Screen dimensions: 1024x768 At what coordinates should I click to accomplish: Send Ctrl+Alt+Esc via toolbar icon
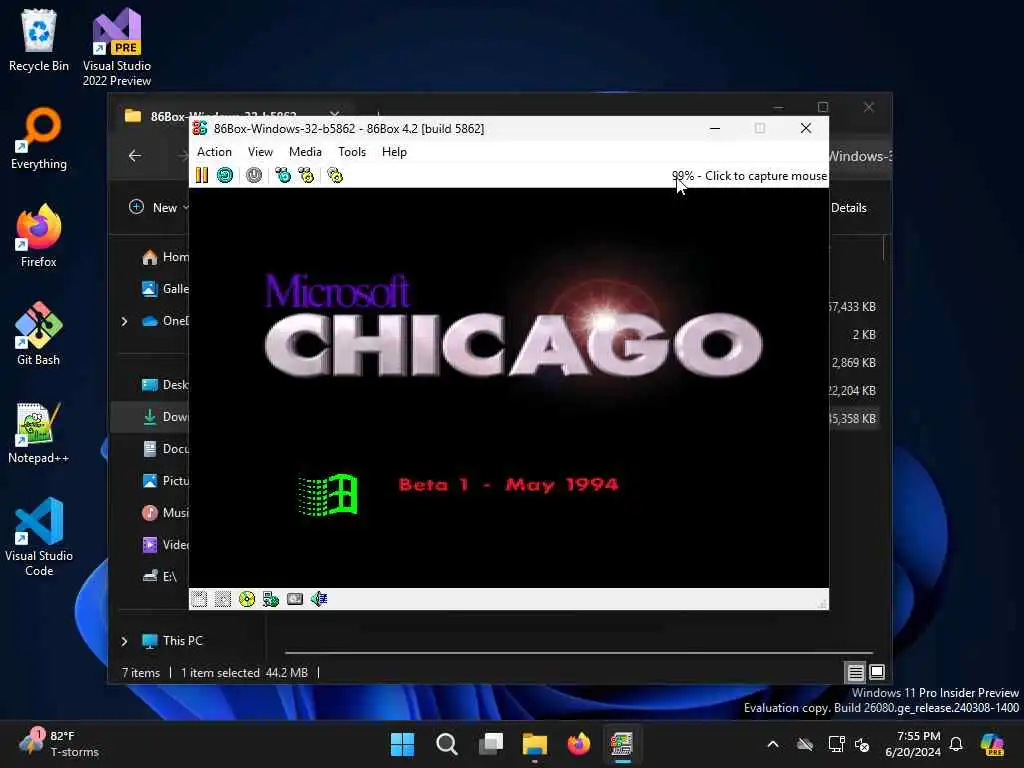coord(306,175)
